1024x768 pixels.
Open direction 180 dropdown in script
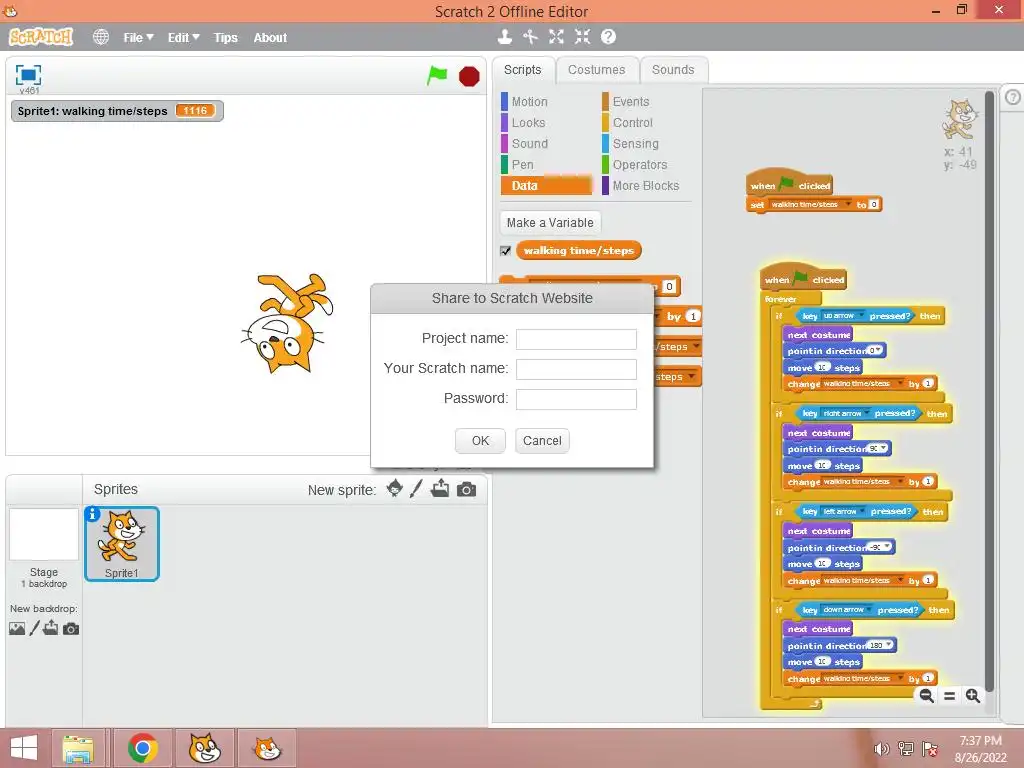point(889,645)
